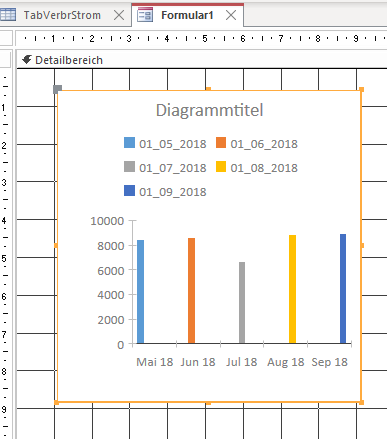Click the orange Jun 18 bar
387x439 pixels.
[191, 291]
